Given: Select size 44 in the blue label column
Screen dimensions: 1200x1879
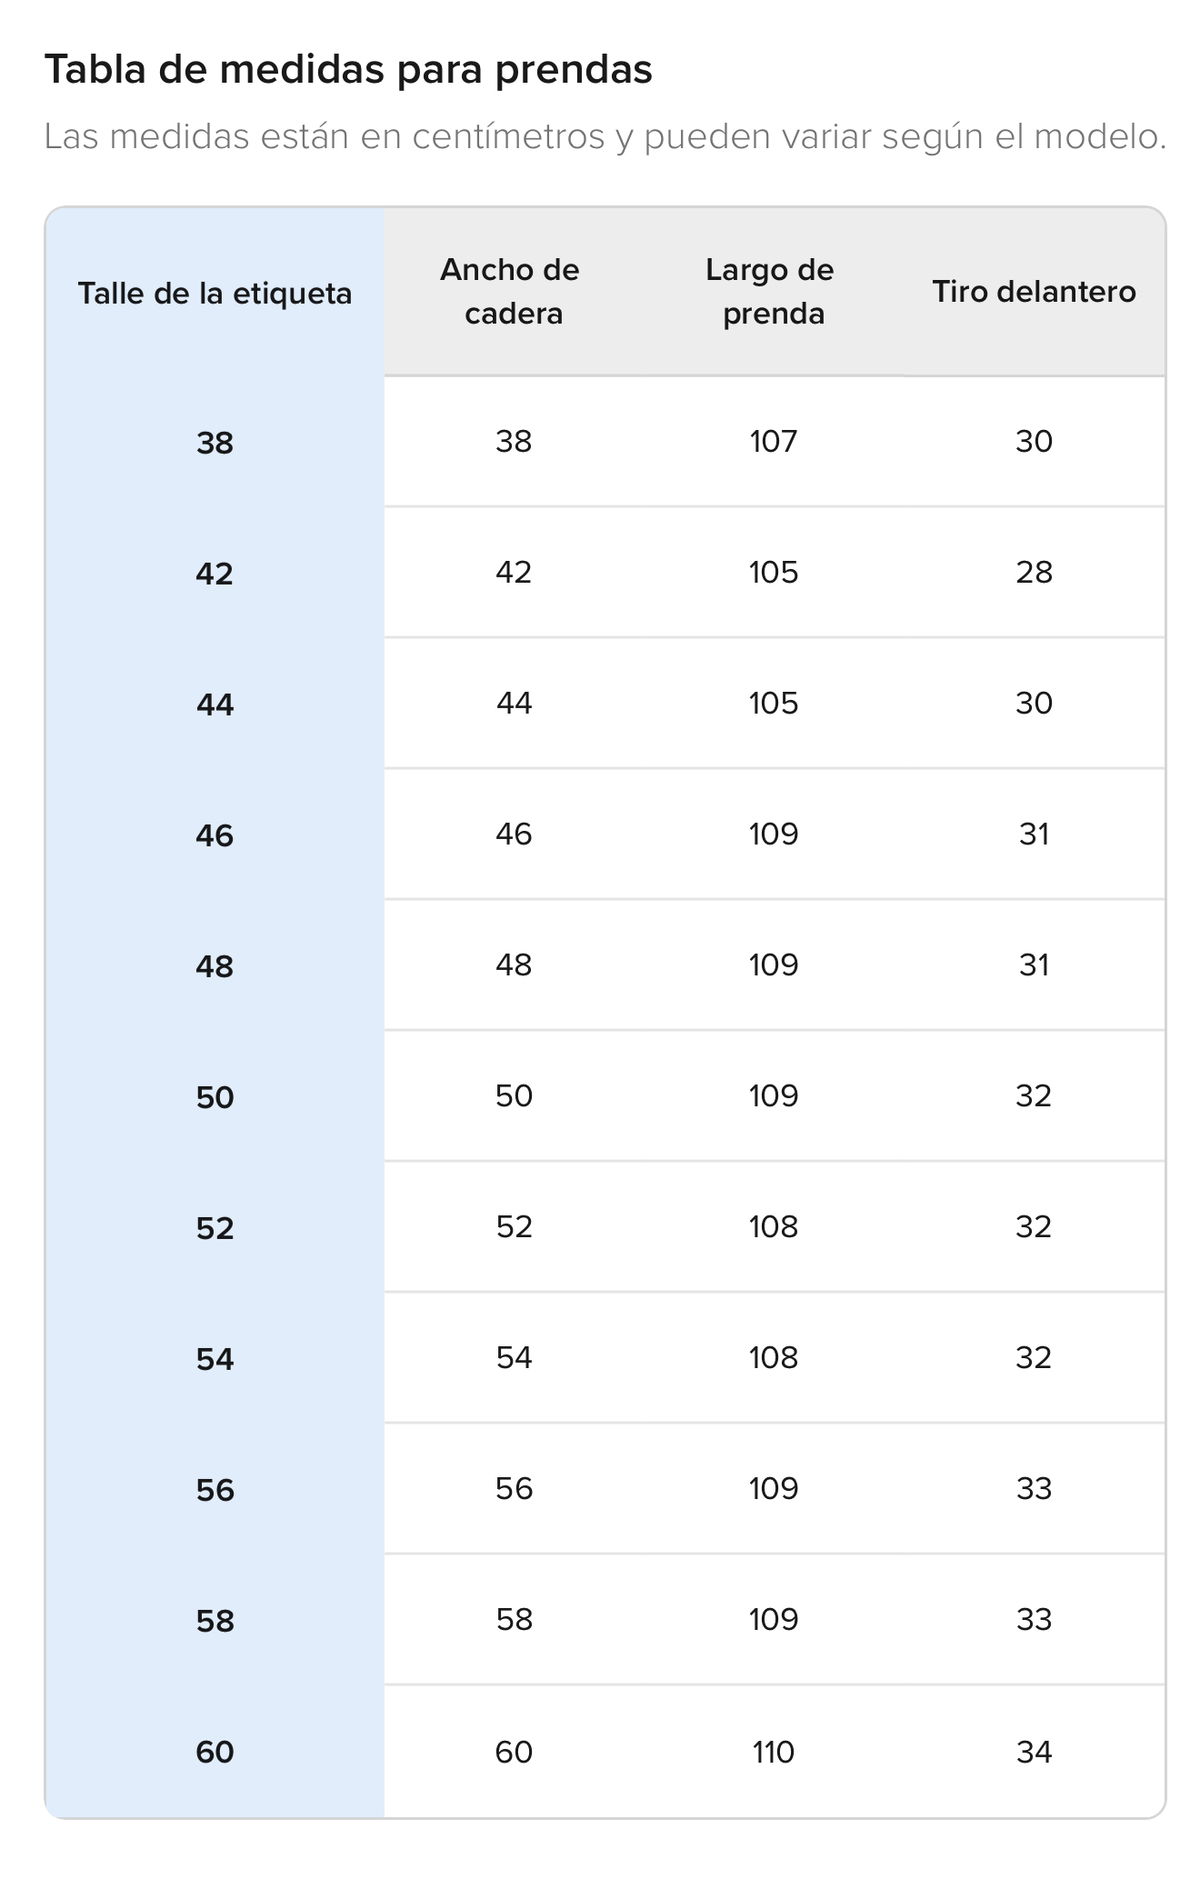Looking at the screenshot, I should pos(215,704).
